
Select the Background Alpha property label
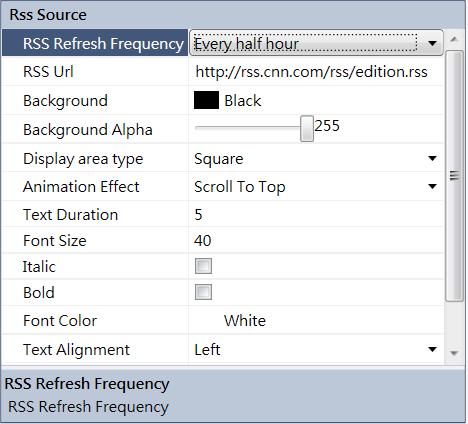click(88, 130)
